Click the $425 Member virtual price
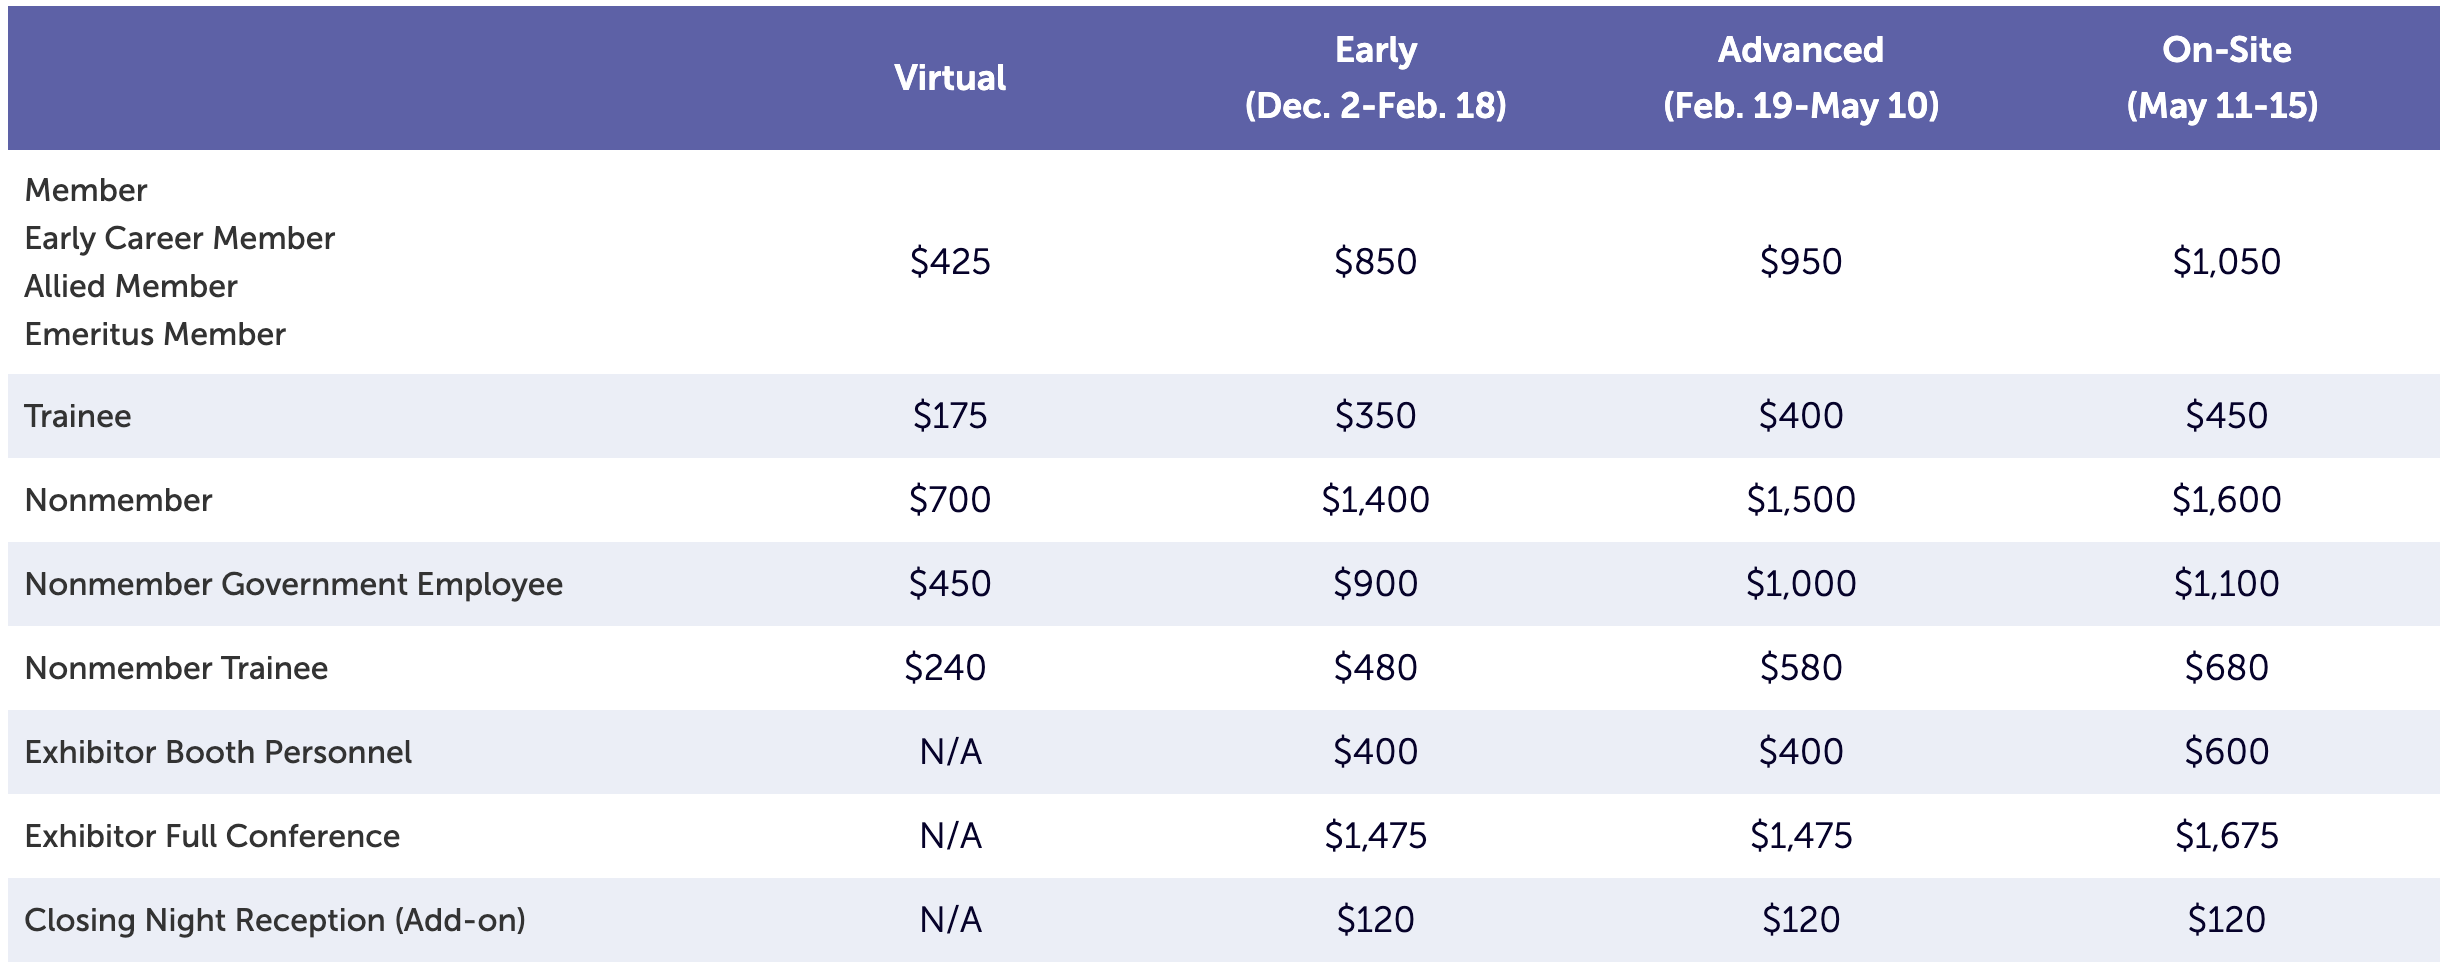2450x974 pixels. (950, 262)
